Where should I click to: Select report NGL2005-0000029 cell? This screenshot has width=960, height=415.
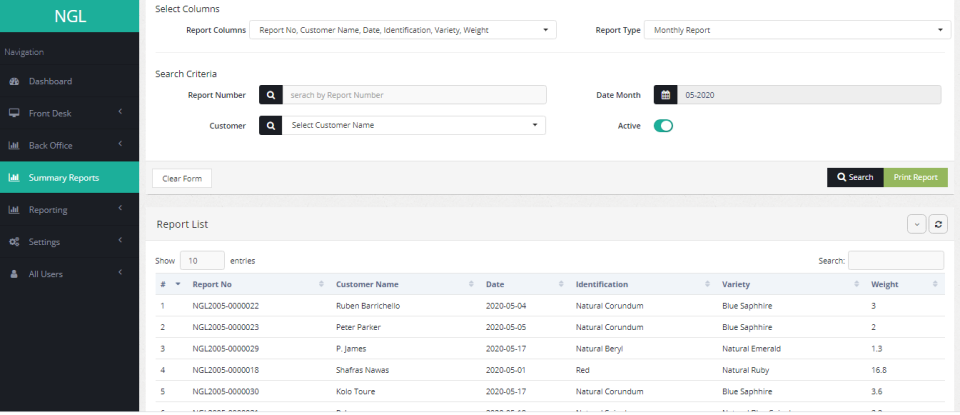click(225, 349)
